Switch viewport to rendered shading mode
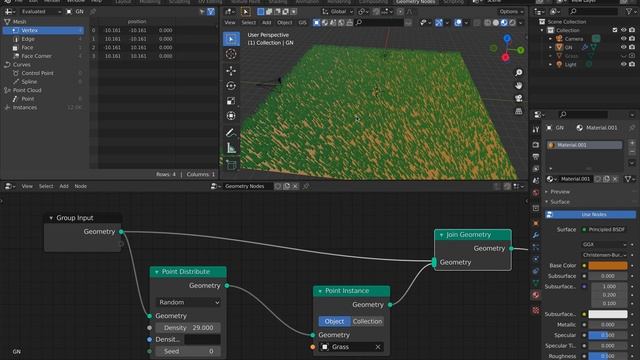Viewport: 640px width, 360px height. click(512, 23)
